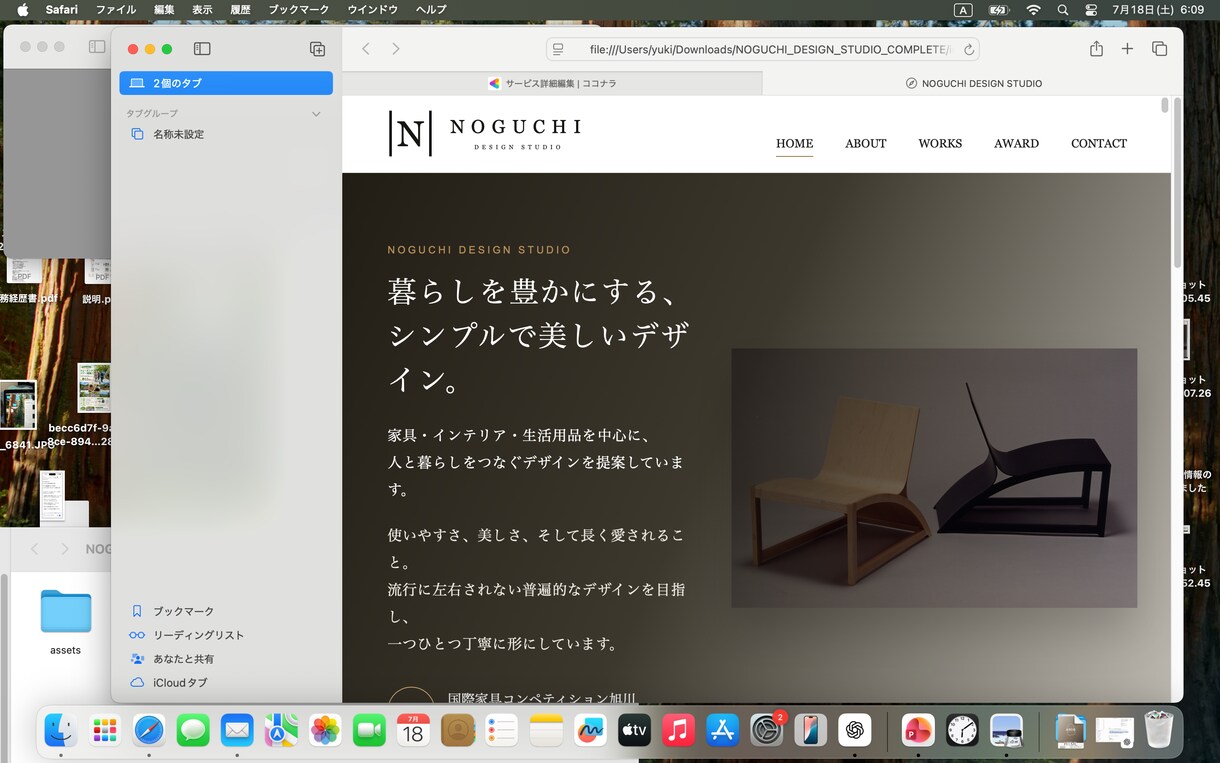Open Finder from the Dock
Viewport: 1220px width, 763px height.
click(61, 730)
